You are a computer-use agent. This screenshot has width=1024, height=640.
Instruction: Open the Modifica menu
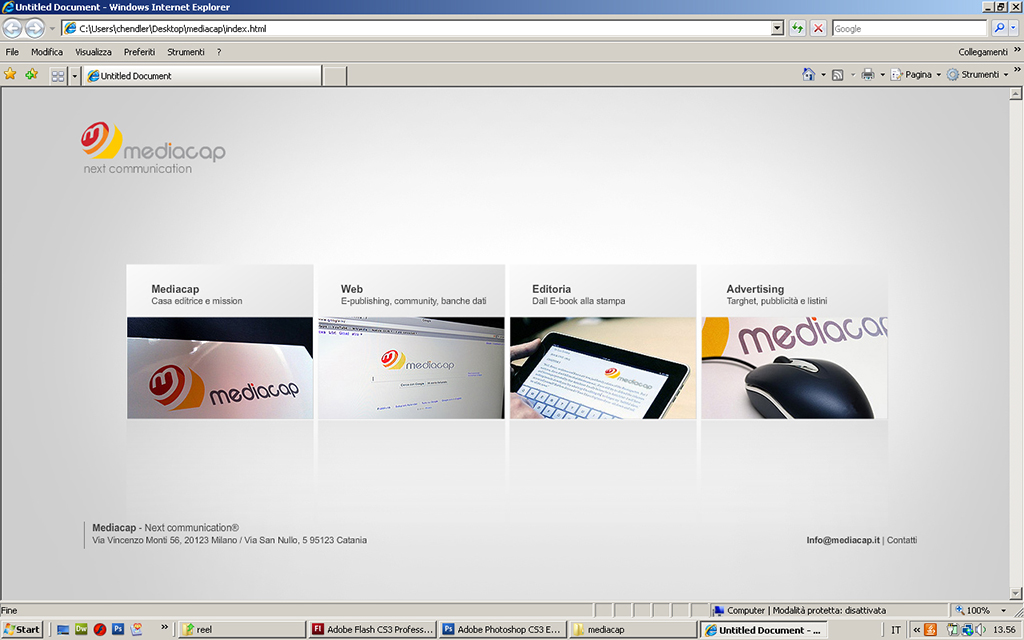(x=47, y=52)
